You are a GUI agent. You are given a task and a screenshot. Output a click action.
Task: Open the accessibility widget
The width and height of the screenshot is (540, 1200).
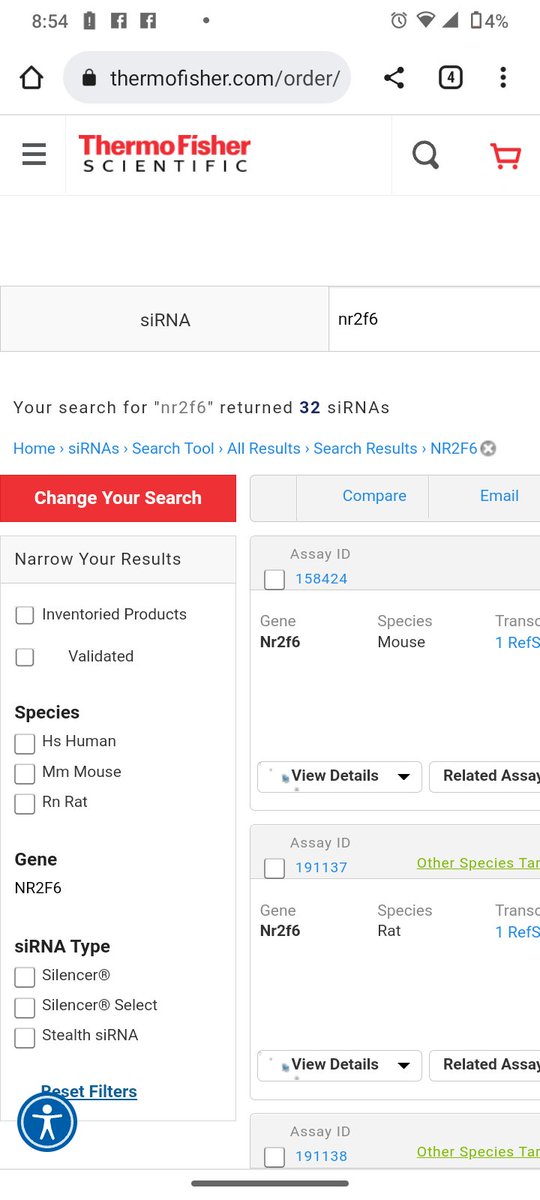pos(47,1123)
